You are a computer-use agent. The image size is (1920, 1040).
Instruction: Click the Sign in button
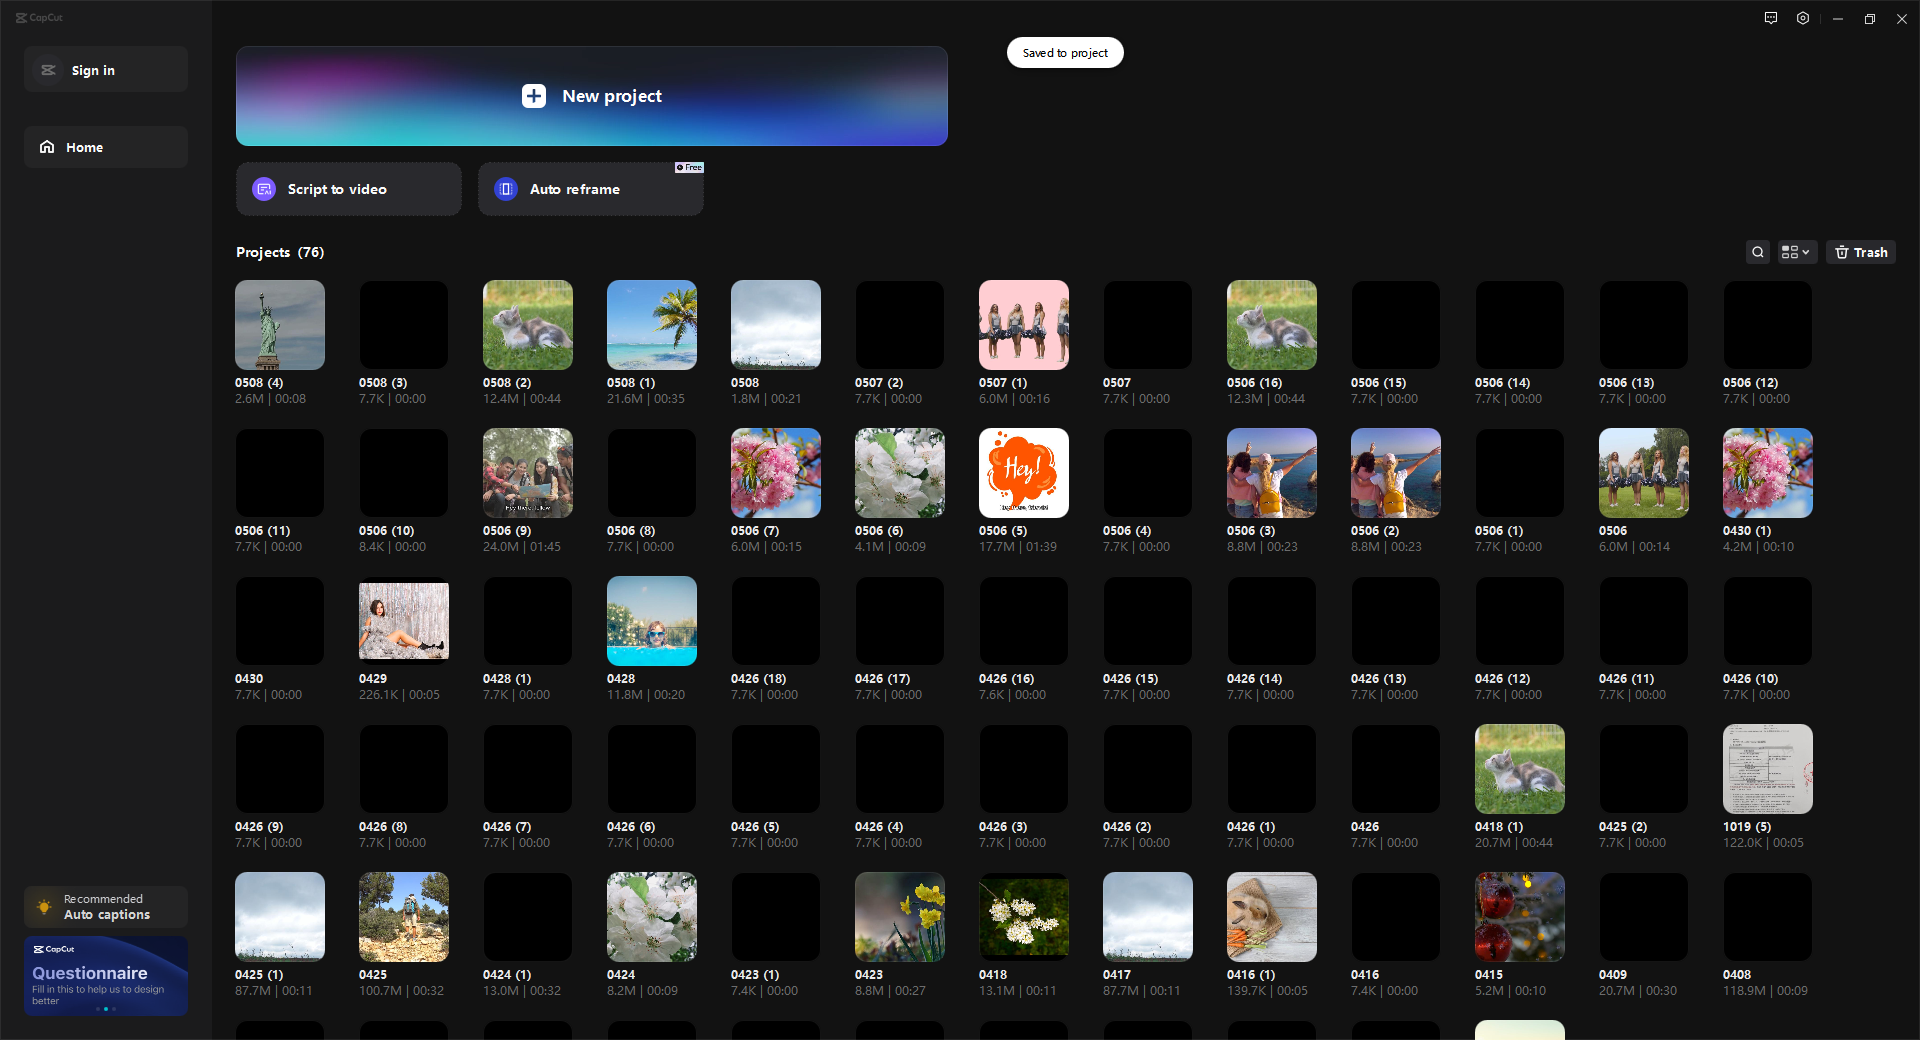[105, 69]
